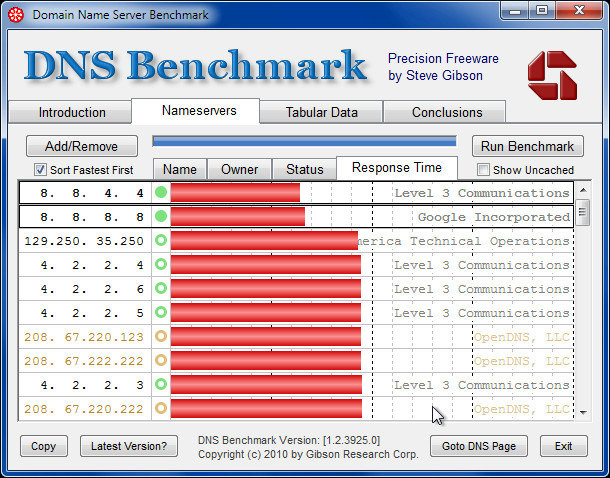Click the Gibson Research red logo
The width and height of the screenshot is (610, 478).
pyautogui.click(x=552, y=75)
